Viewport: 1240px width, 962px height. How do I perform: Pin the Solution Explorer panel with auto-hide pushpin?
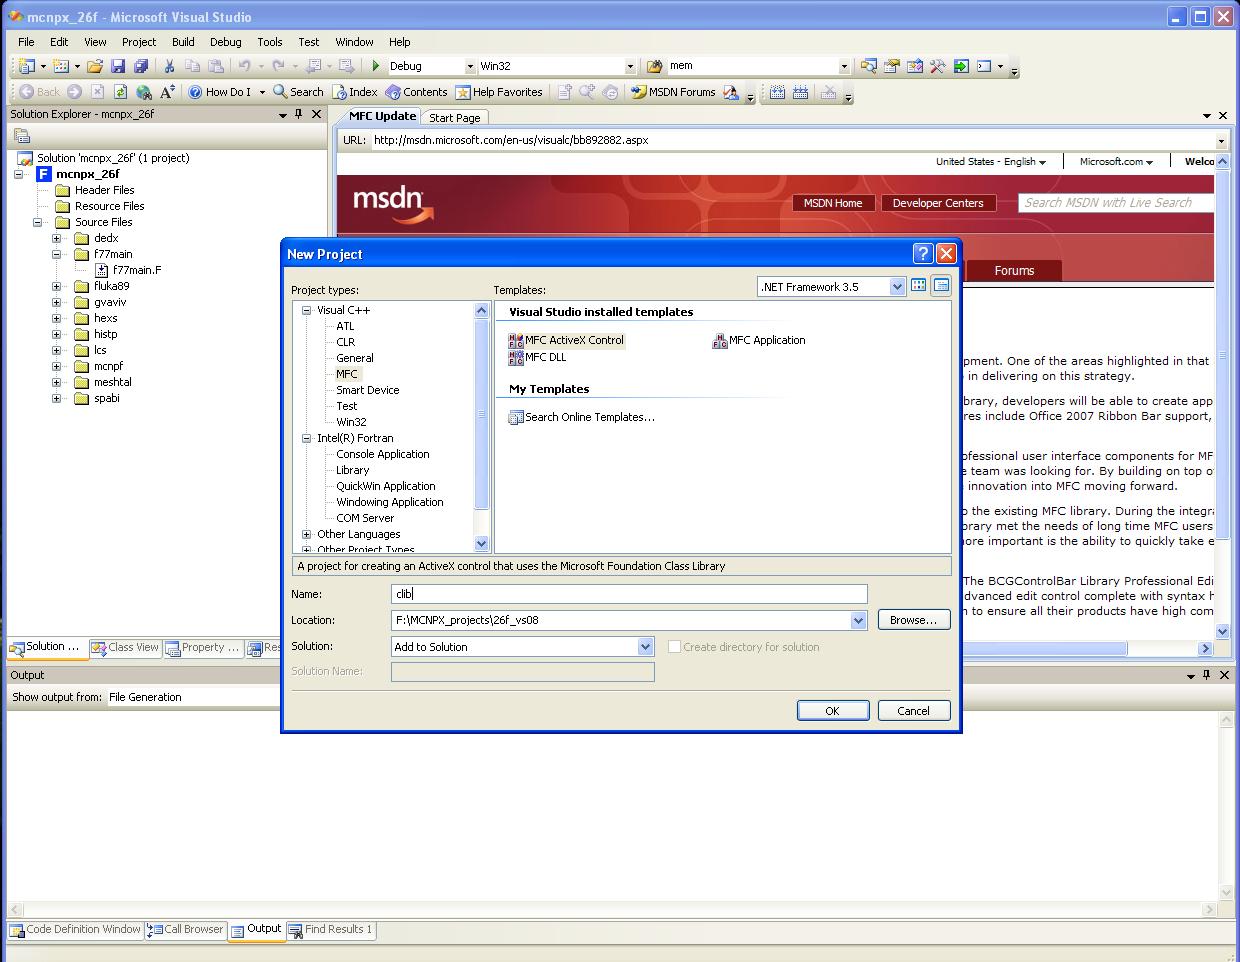tap(298, 114)
